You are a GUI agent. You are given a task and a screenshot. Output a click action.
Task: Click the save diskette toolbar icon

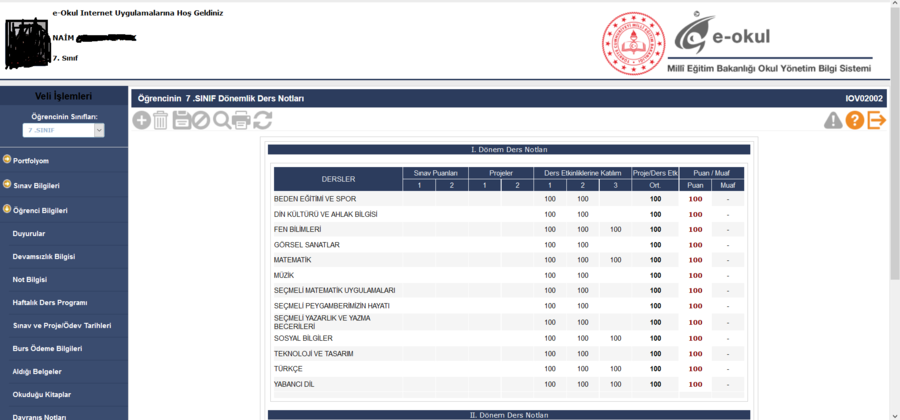(x=182, y=120)
